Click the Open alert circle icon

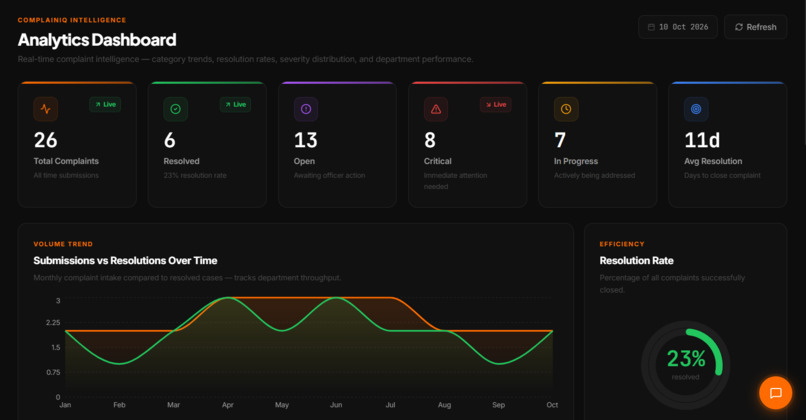point(306,109)
